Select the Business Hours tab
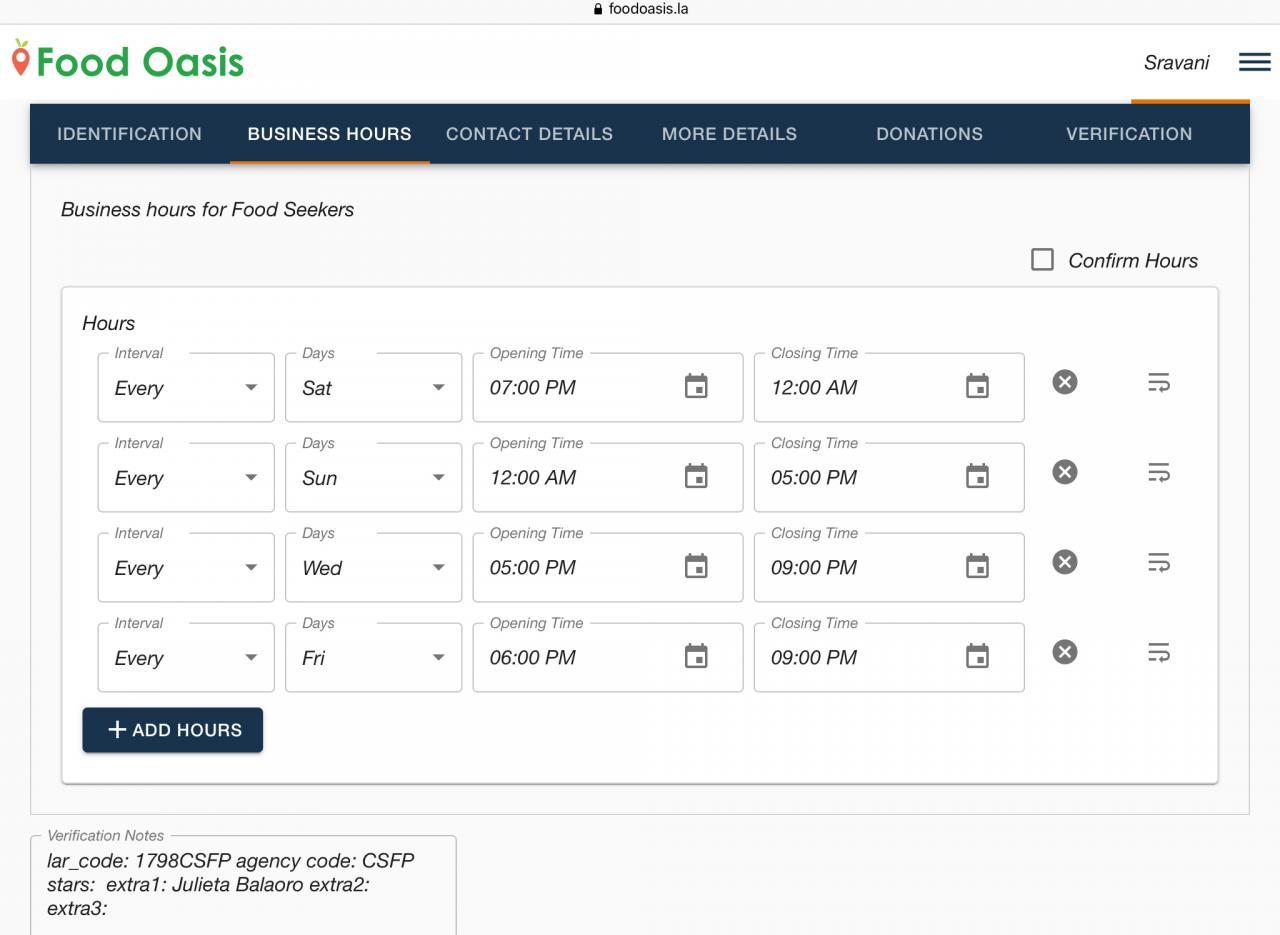The image size is (1280, 935). [330, 134]
